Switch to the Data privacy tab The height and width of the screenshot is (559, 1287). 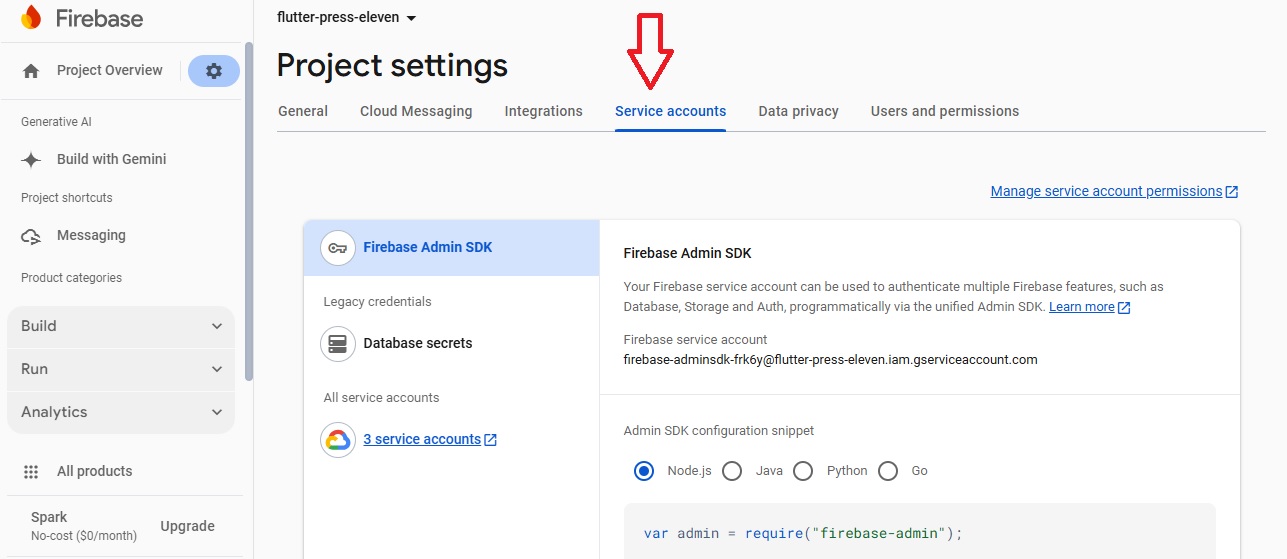click(x=799, y=111)
